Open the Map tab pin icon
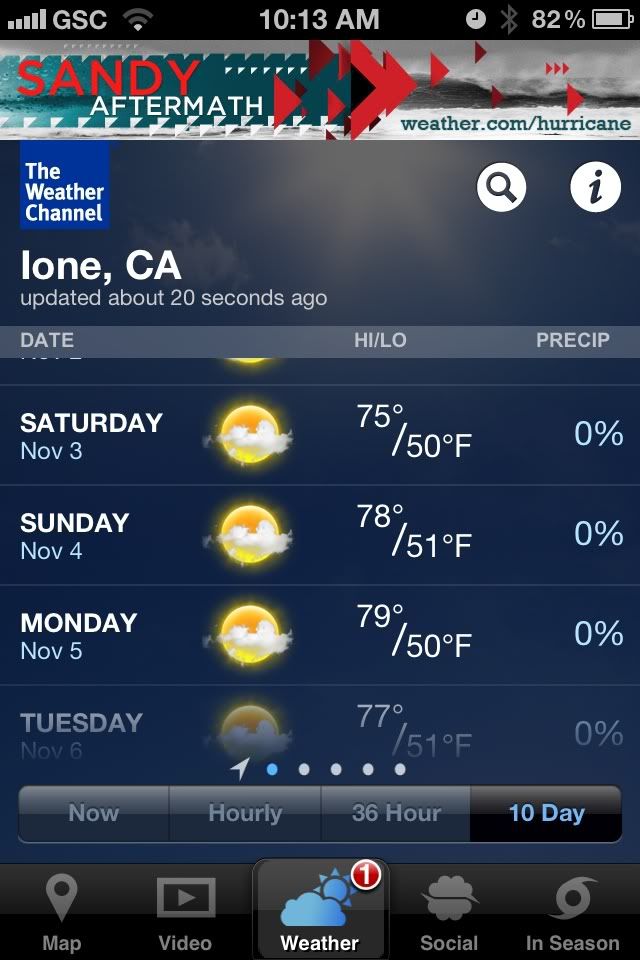 coord(62,897)
